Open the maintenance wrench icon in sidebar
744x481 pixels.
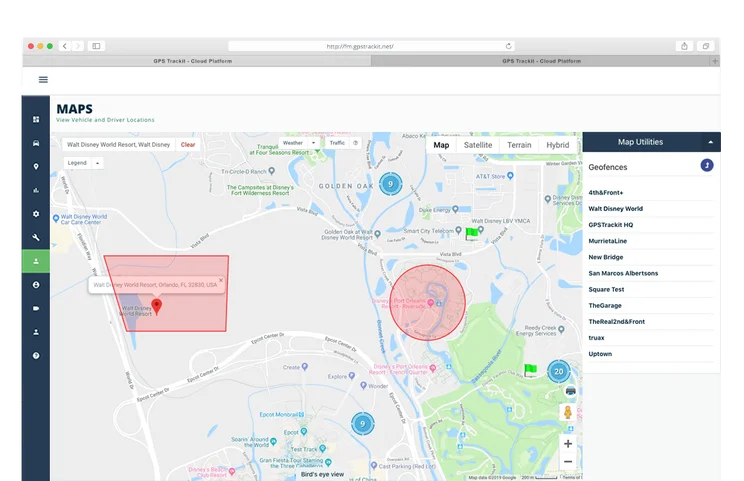[36, 237]
